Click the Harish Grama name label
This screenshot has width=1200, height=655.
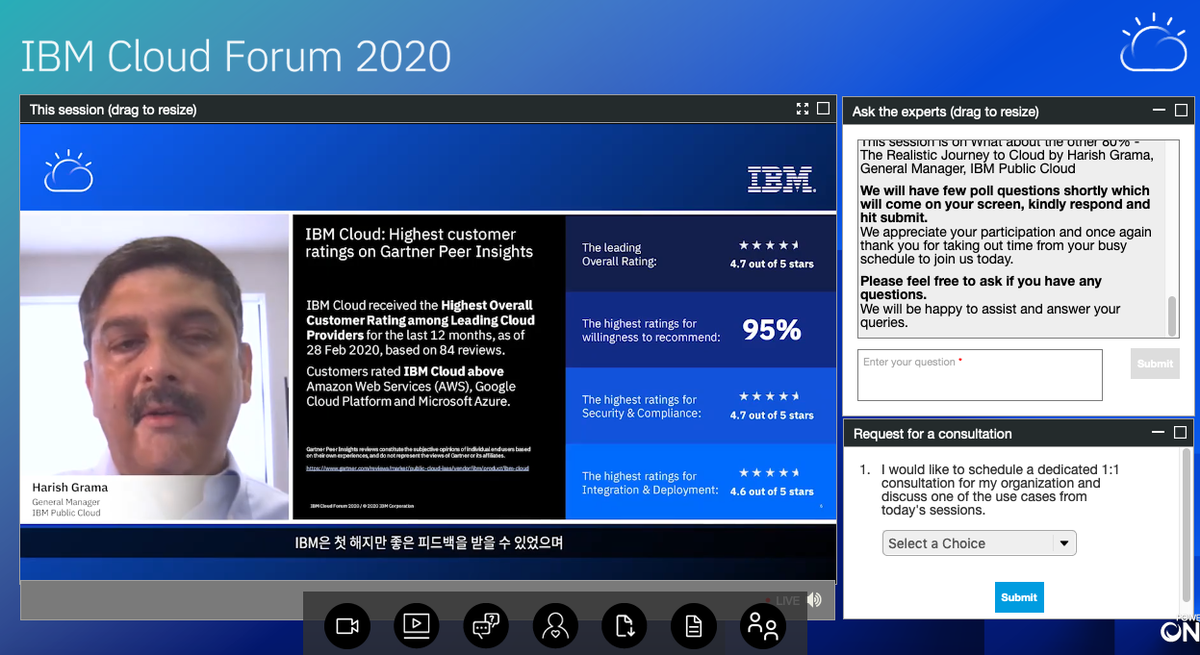[x=70, y=487]
